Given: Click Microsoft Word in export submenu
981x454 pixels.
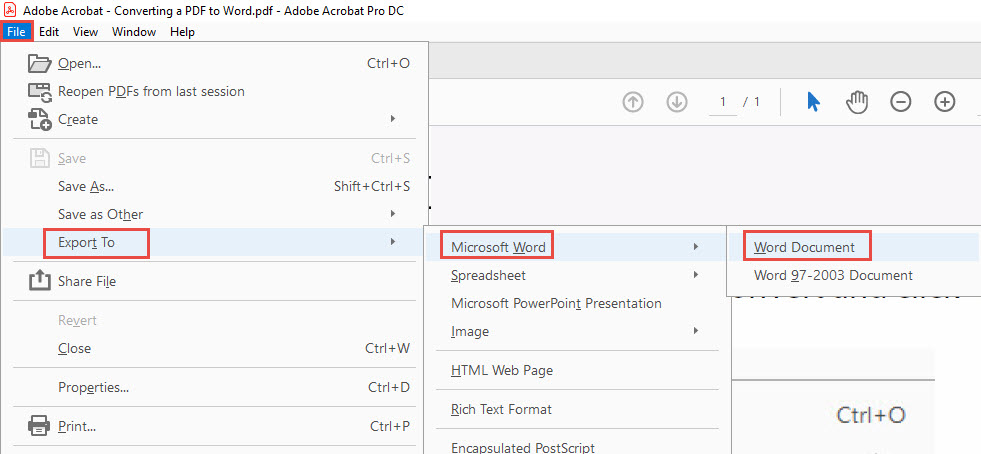Looking at the screenshot, I should click(498, 248).
